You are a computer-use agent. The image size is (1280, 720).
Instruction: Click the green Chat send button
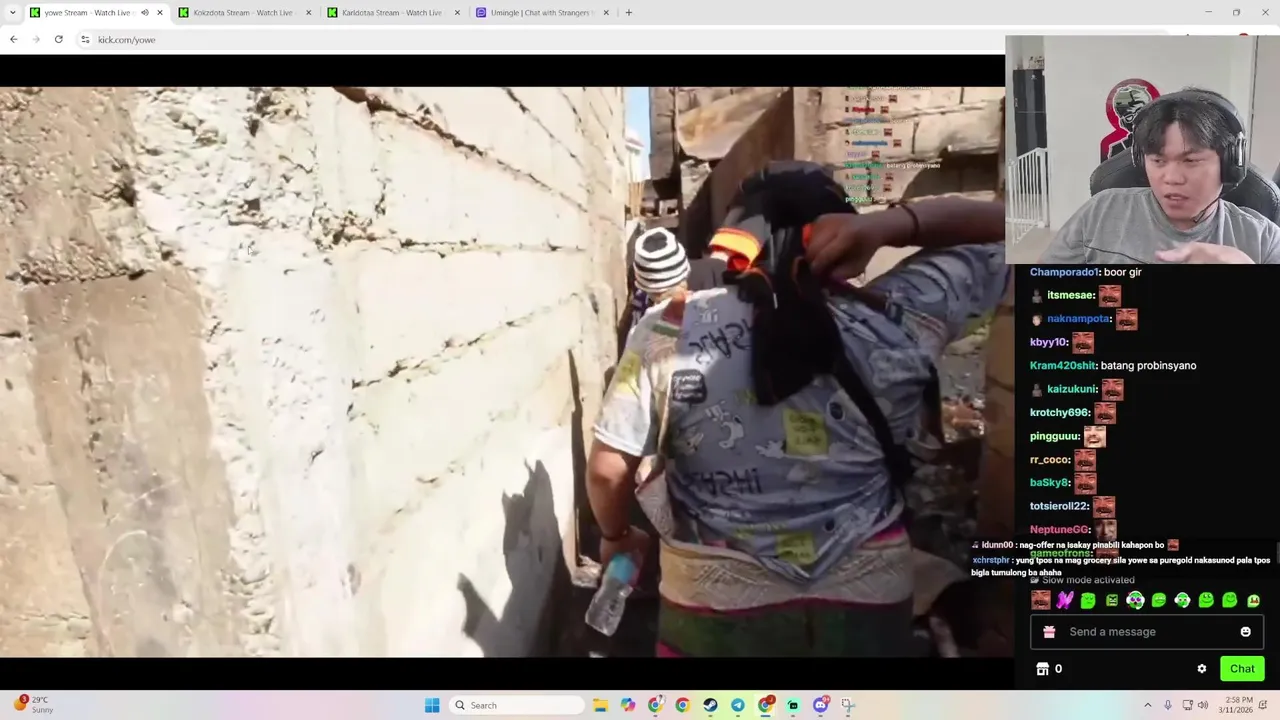pyautogui.click(x=1242, y=669)
